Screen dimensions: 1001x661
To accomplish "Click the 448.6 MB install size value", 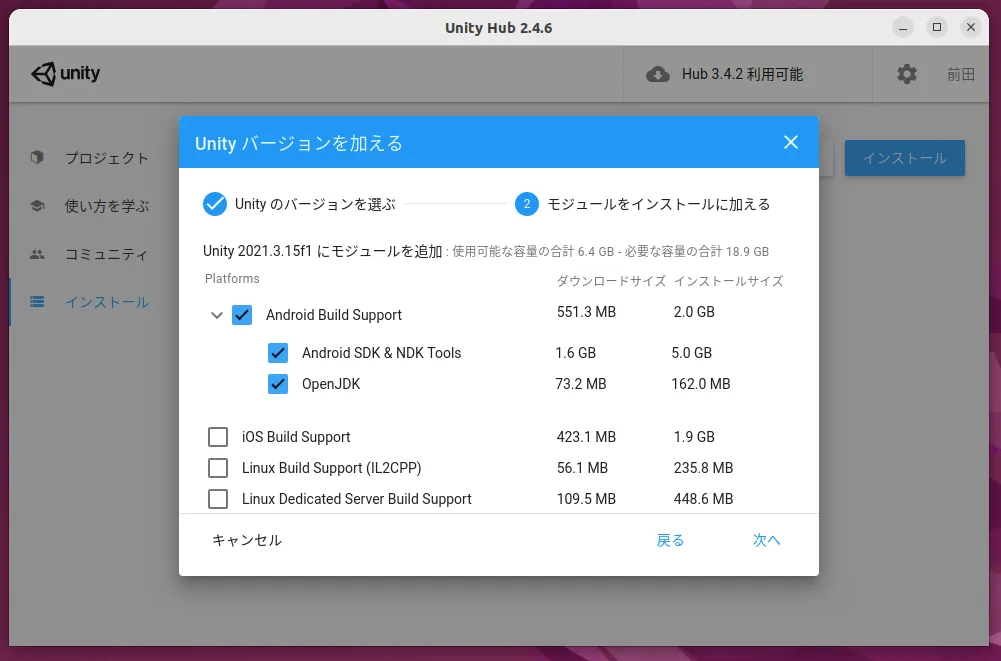I will click(704, 499).
